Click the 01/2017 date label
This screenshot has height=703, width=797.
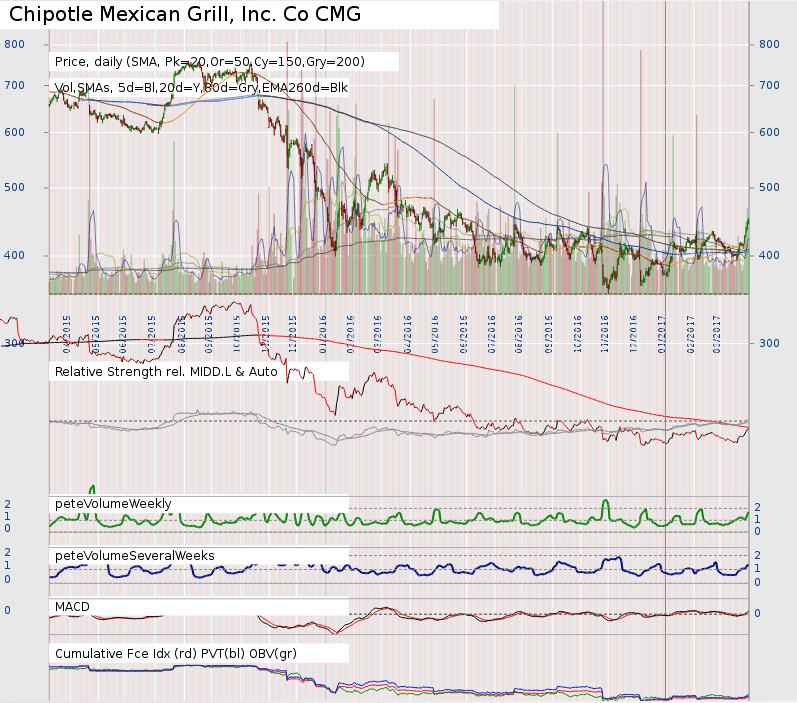(662, 334)
